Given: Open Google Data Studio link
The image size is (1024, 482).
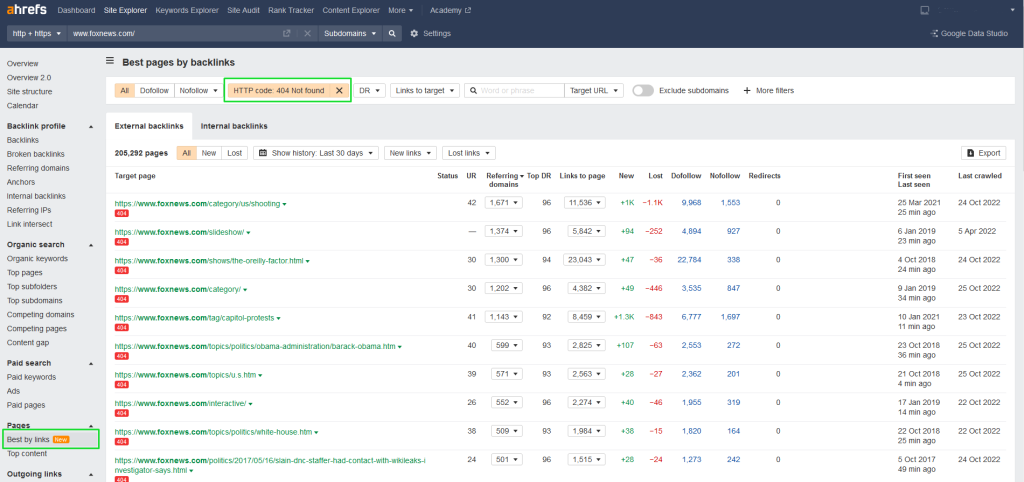Looking at the screenshot, I should (x=969, y=33).
